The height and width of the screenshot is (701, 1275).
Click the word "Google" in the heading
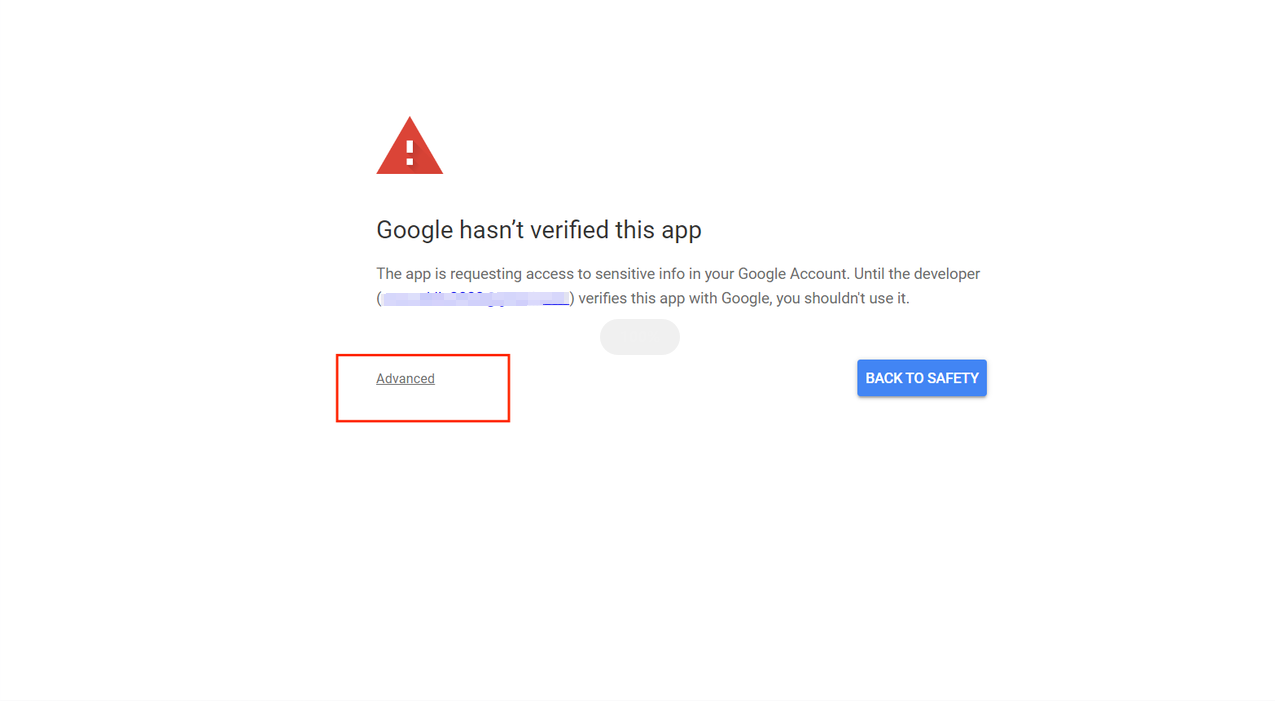pos(414,230)
